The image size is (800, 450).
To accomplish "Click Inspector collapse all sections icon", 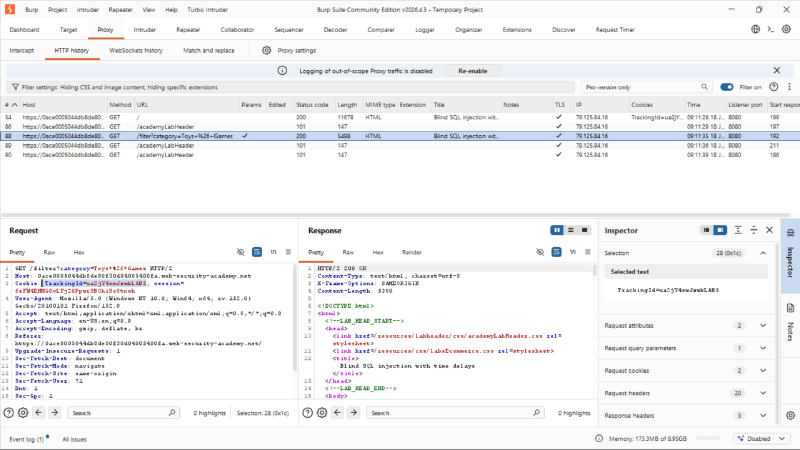I will pos(754,230).
